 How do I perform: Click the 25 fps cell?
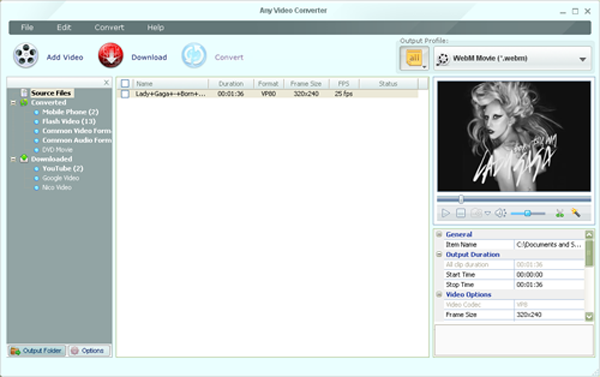click(343, 94)
